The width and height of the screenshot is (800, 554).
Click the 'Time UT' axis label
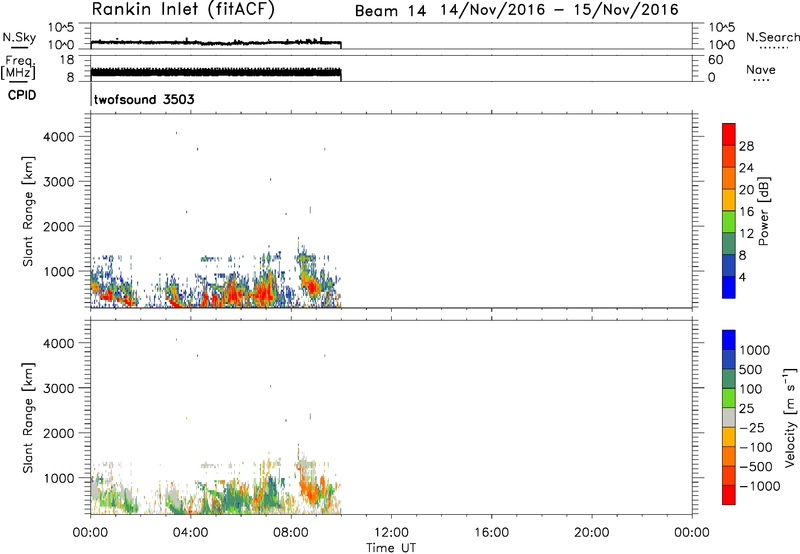pyautogui.click(x=391, y=548)
